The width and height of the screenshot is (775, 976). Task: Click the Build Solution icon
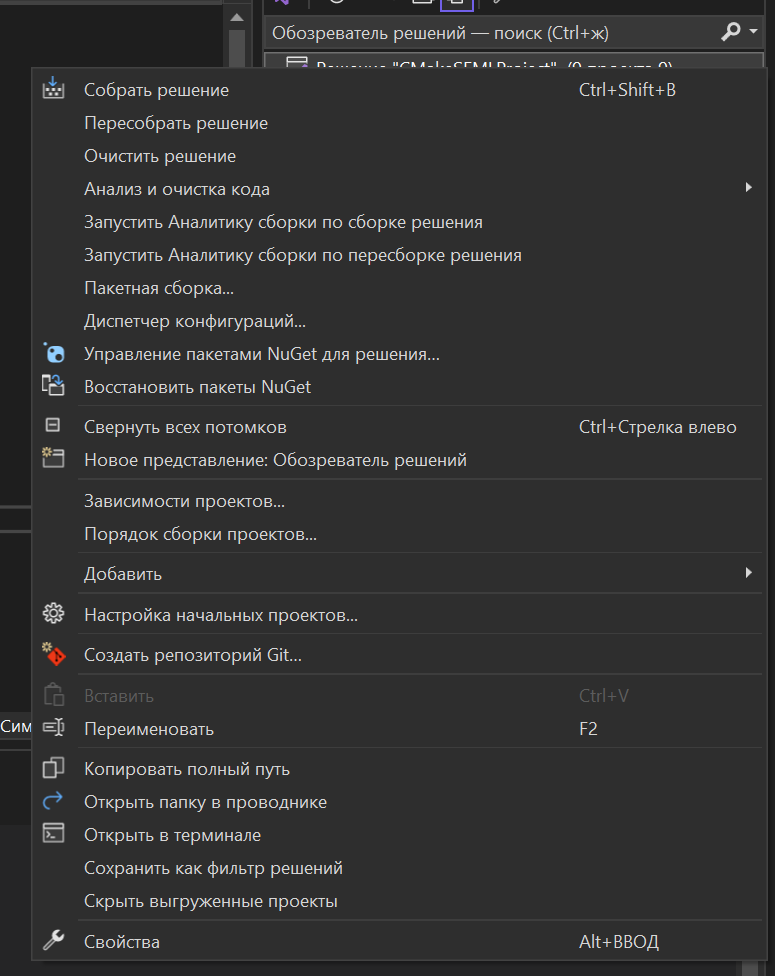point(53,90)
